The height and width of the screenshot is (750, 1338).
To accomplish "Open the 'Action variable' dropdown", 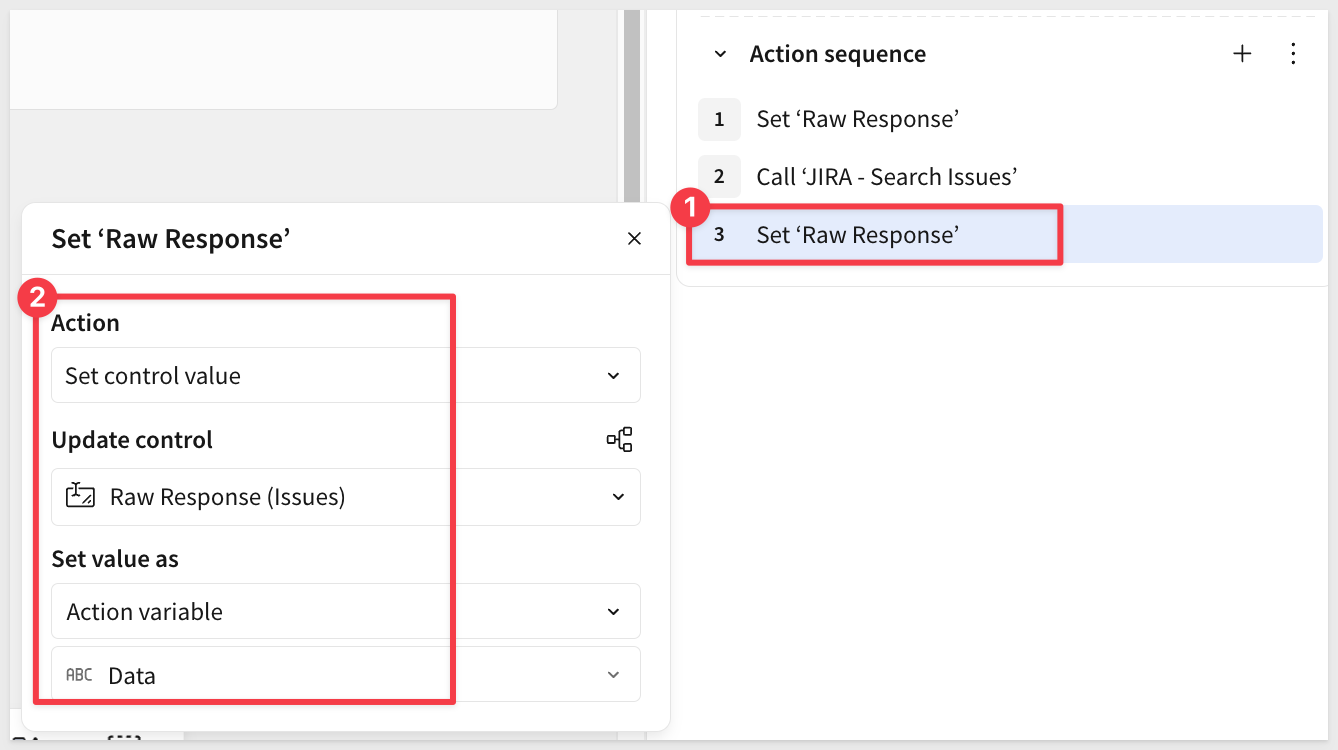I will [x=345, y=611].
